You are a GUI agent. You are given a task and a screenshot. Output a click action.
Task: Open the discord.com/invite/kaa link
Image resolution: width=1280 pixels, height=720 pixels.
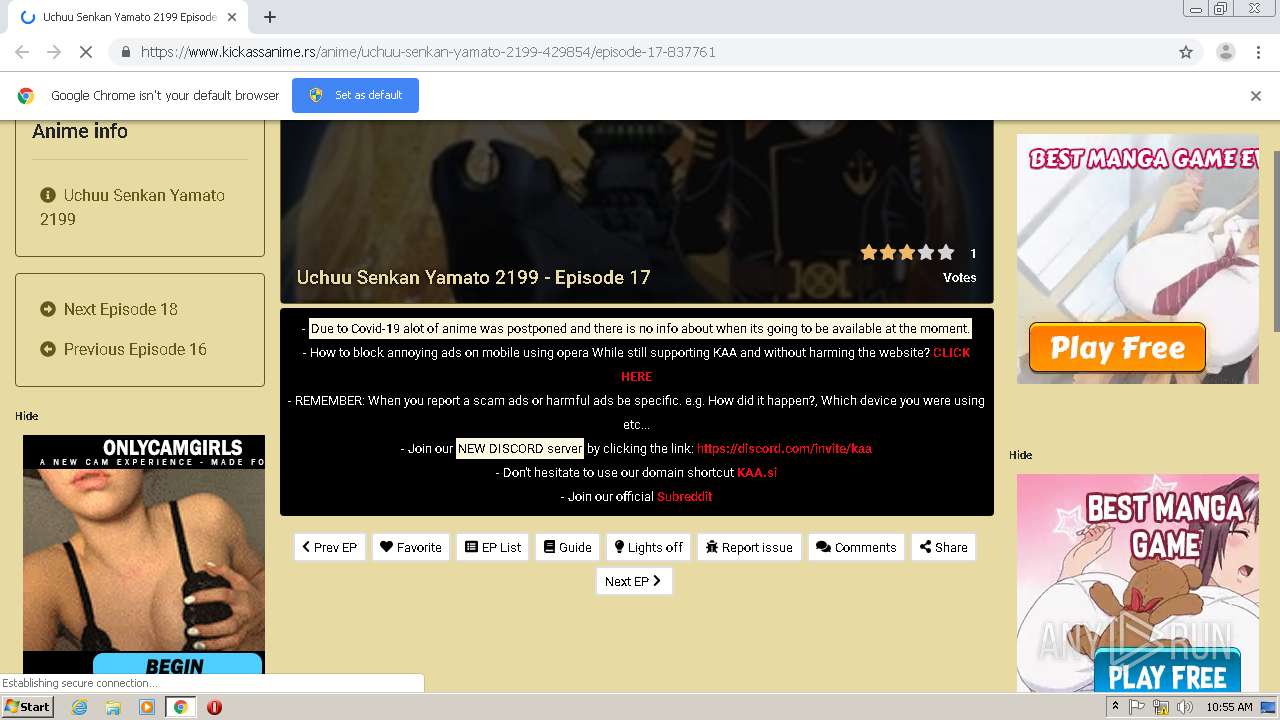[x=784, y=449]
